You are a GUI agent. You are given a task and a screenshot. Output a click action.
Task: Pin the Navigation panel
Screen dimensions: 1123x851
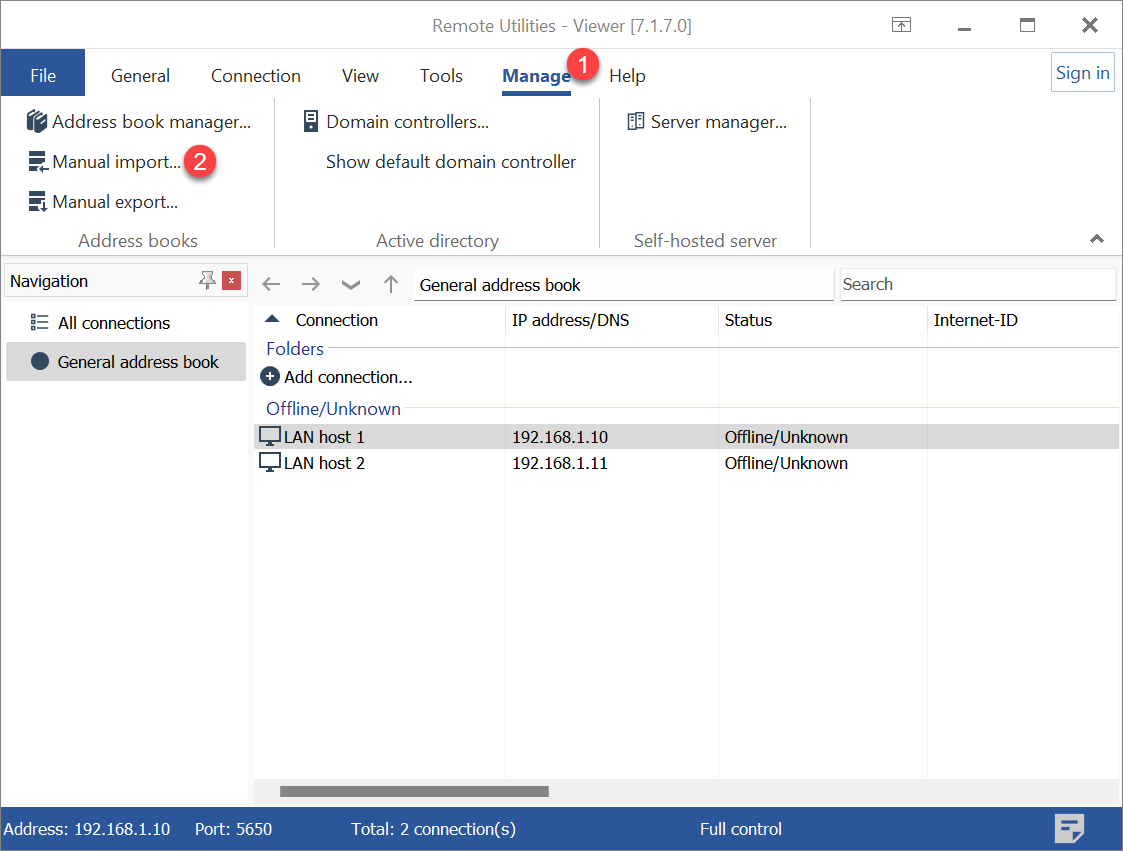(207, 281)
